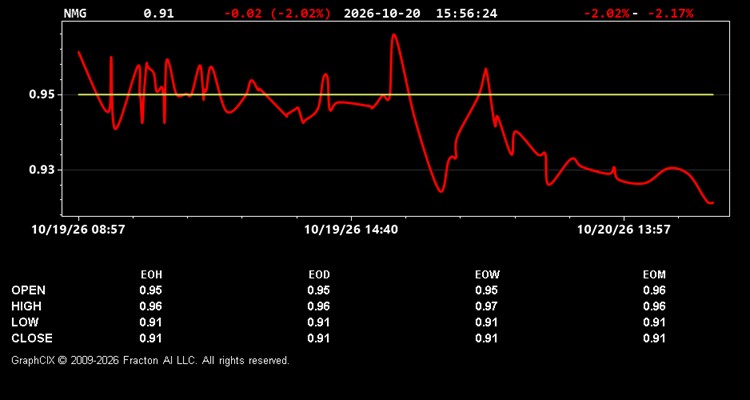
Task: Click the -2.17% range value at top right
Action: pyautogui.click(x=670, y=13)
